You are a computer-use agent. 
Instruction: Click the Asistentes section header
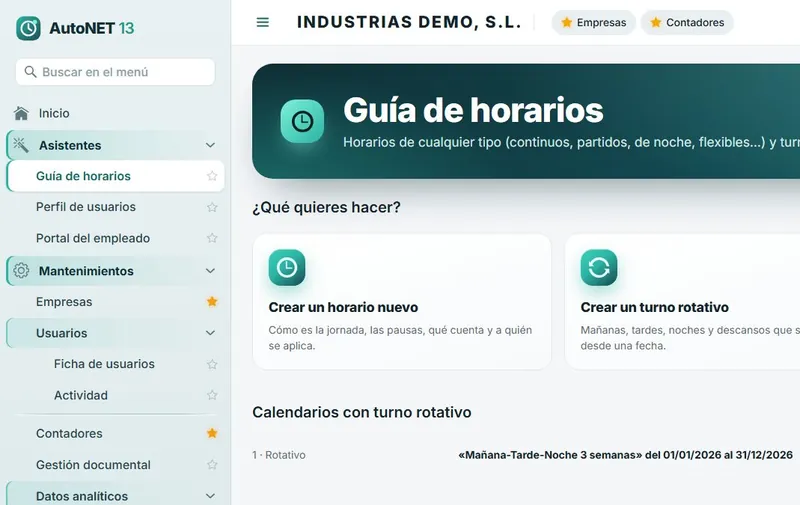[115, 145]
